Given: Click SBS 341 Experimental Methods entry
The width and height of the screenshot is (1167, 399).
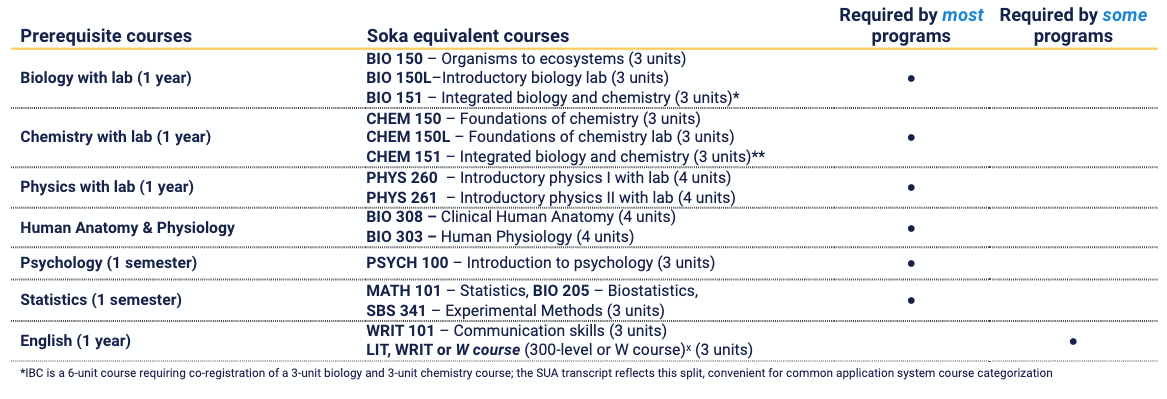Looking at the screenshot, I should pyautogui.click(x=515, y=310).
